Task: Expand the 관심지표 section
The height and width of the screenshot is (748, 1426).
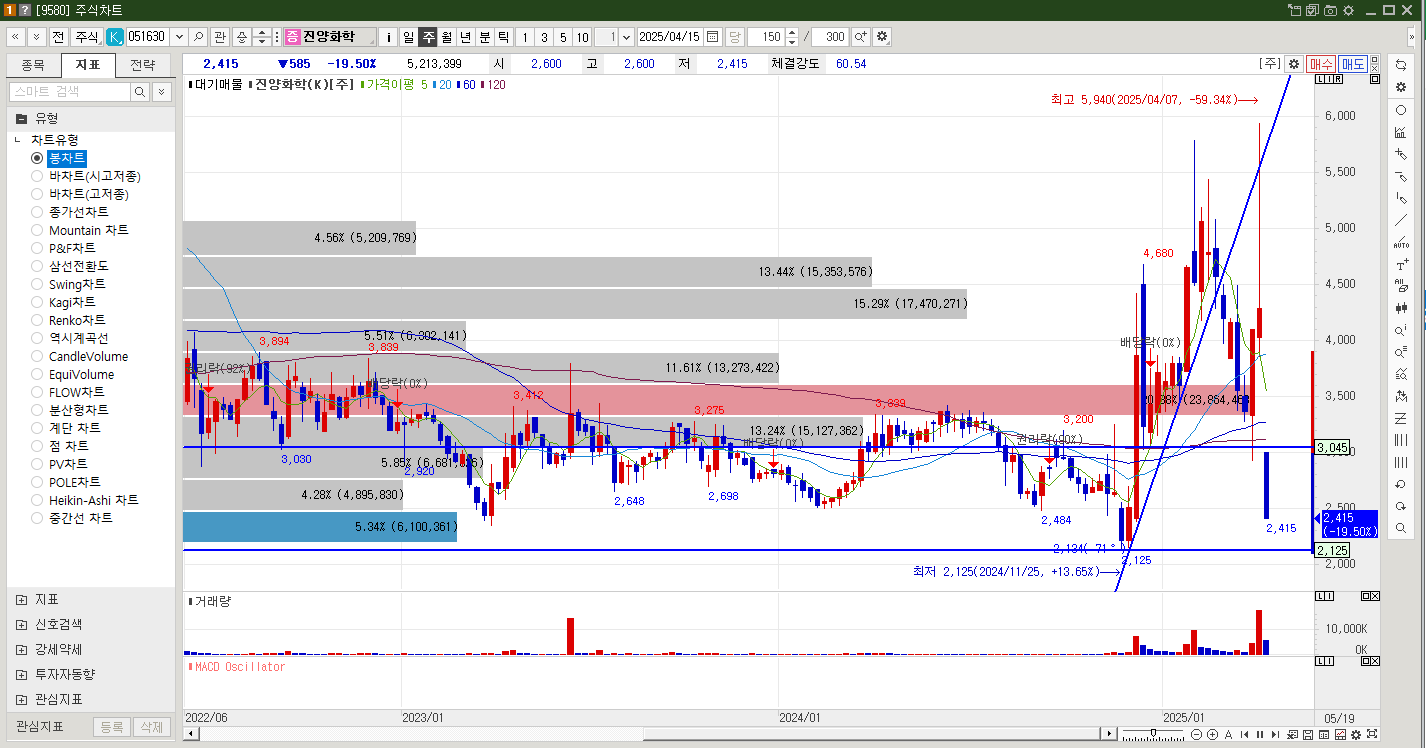Action: (22, 699)
